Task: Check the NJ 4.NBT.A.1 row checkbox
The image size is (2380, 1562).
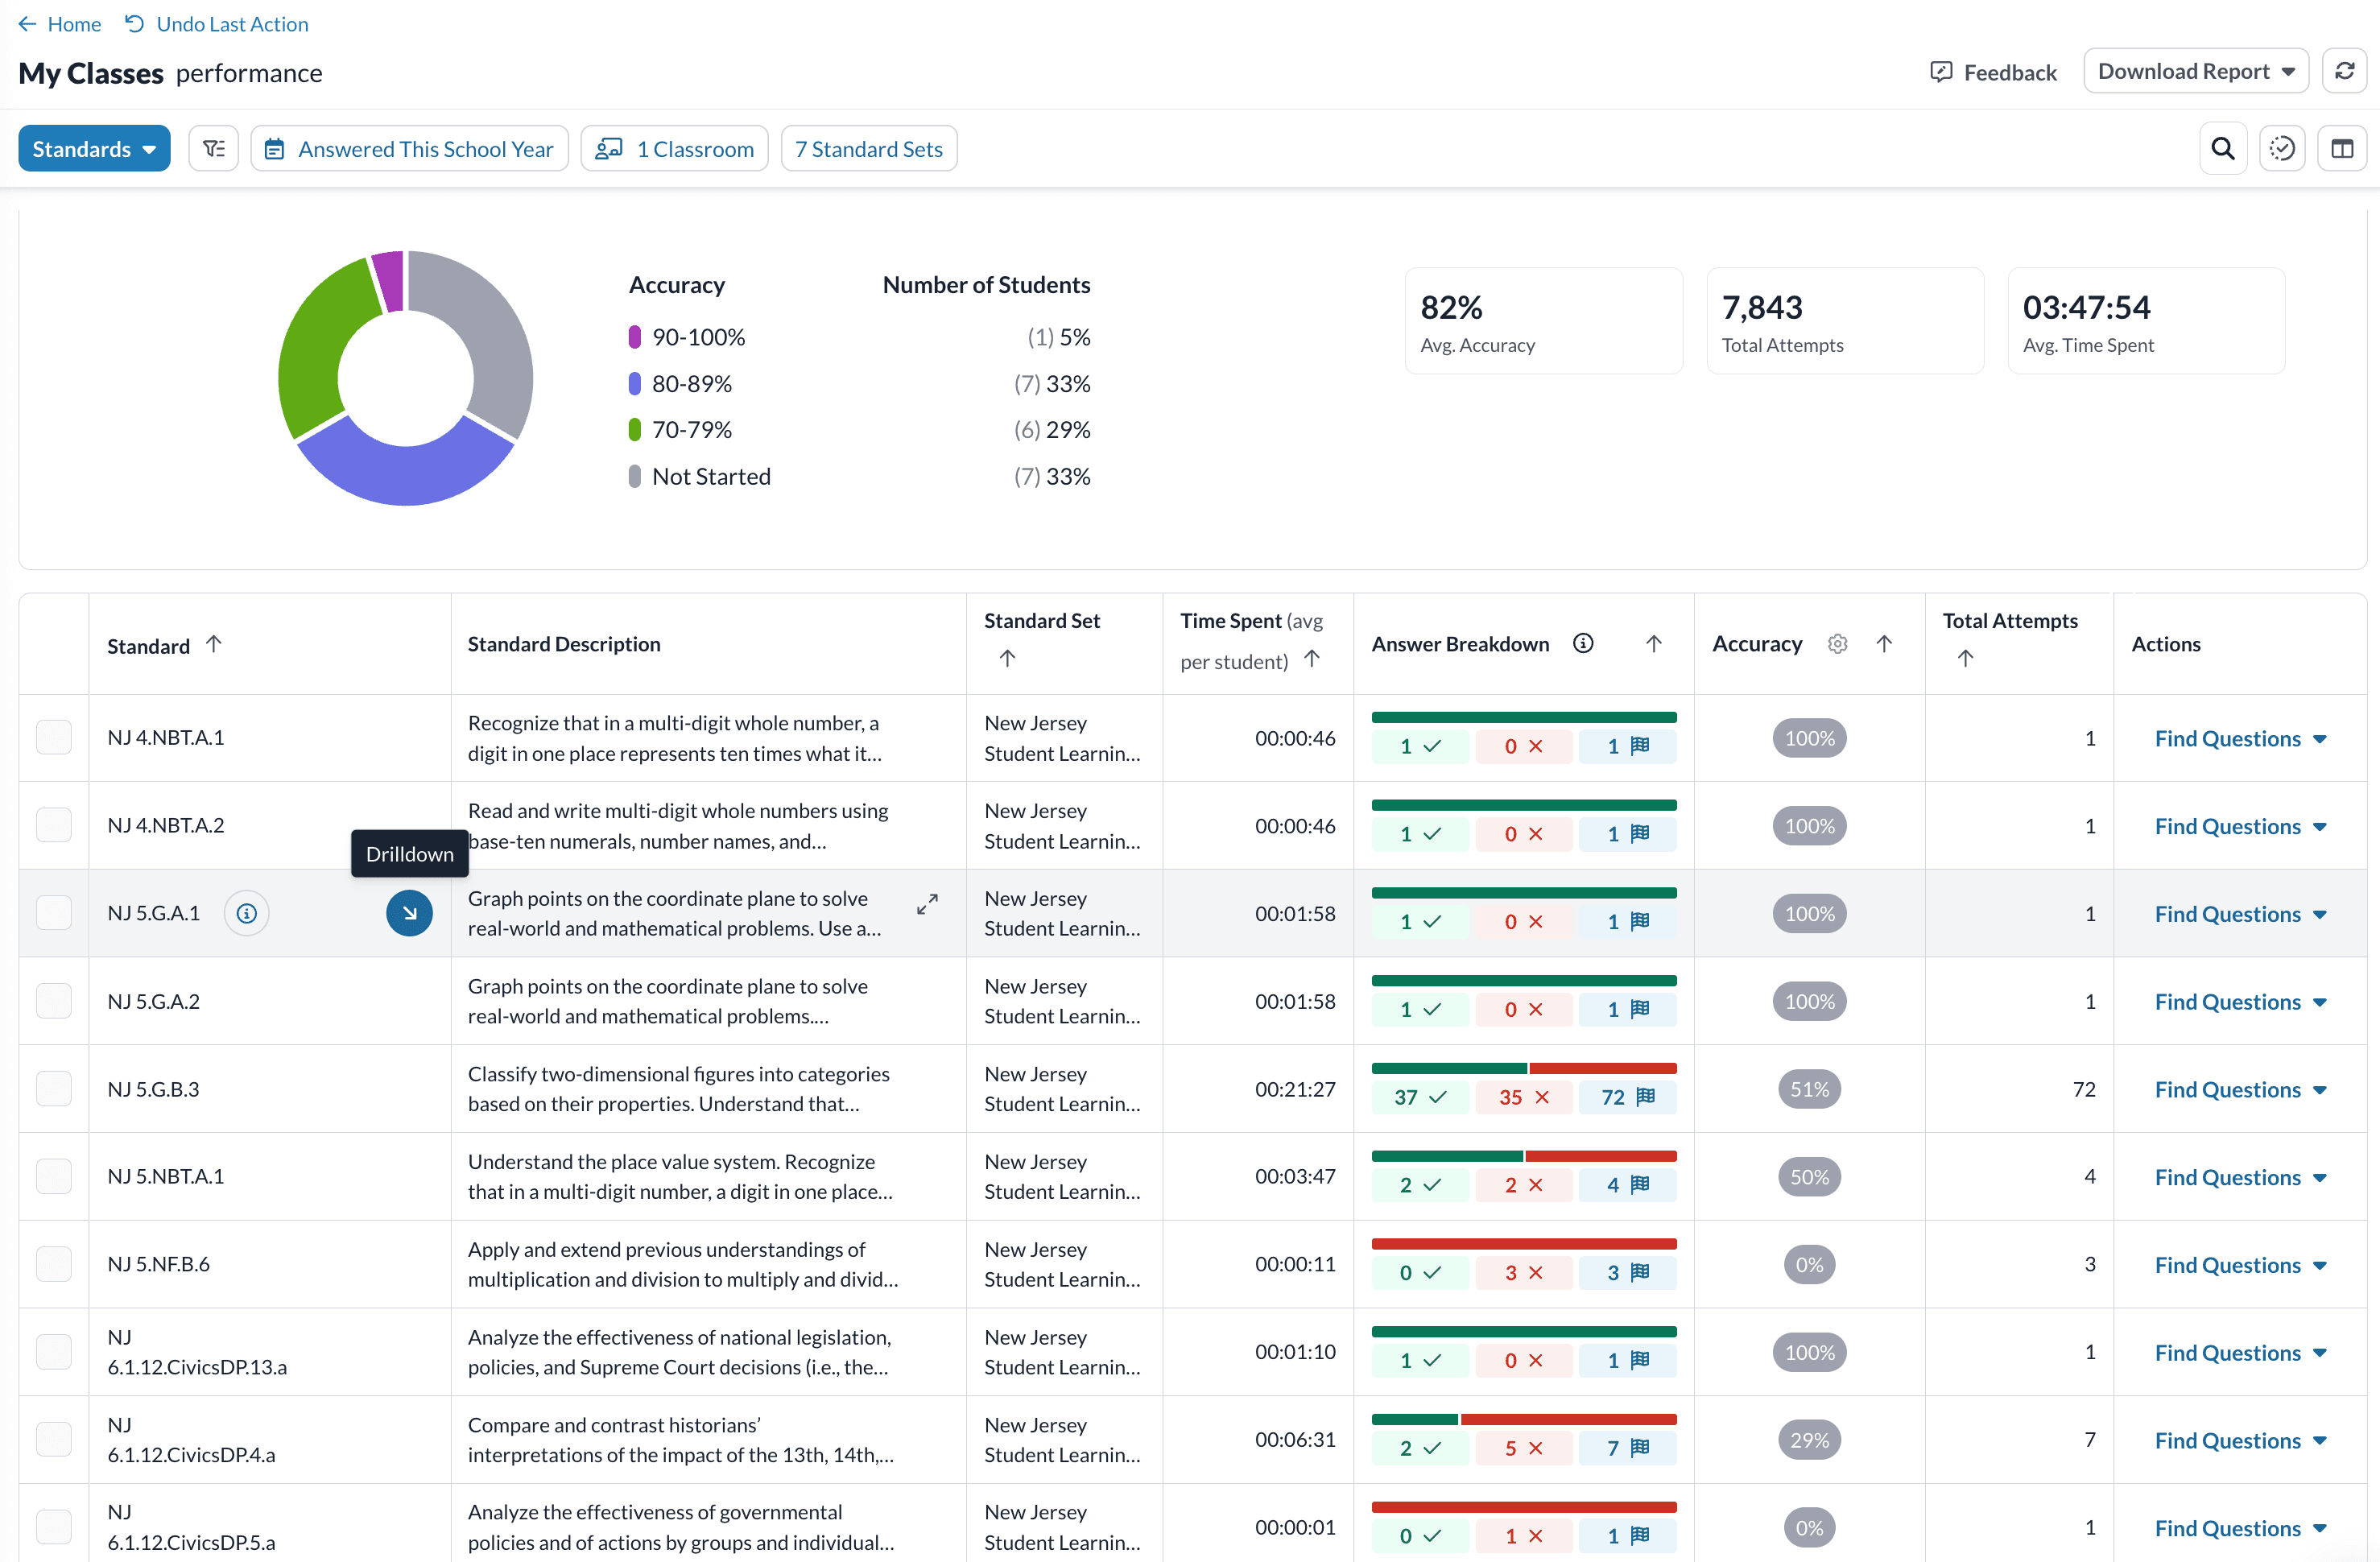Action: 54,738
